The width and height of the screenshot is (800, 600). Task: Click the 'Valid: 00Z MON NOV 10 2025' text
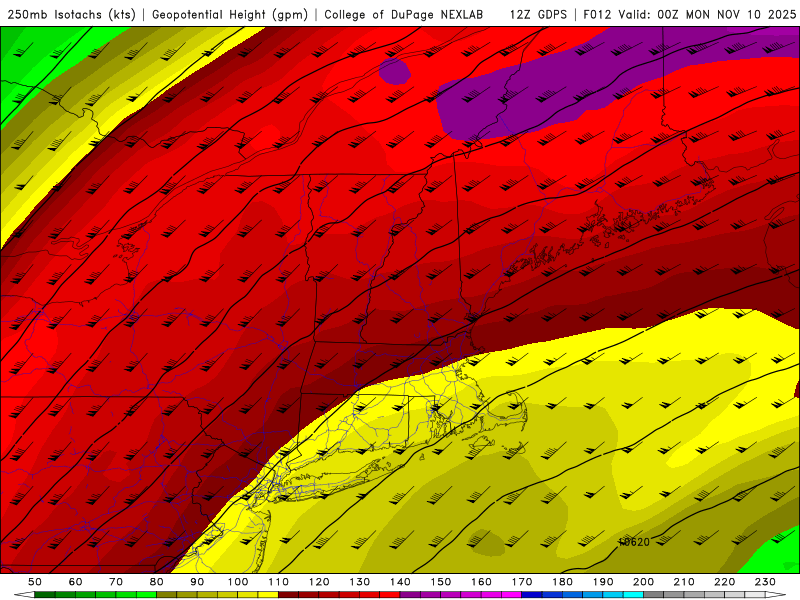(x=707, y=15)
